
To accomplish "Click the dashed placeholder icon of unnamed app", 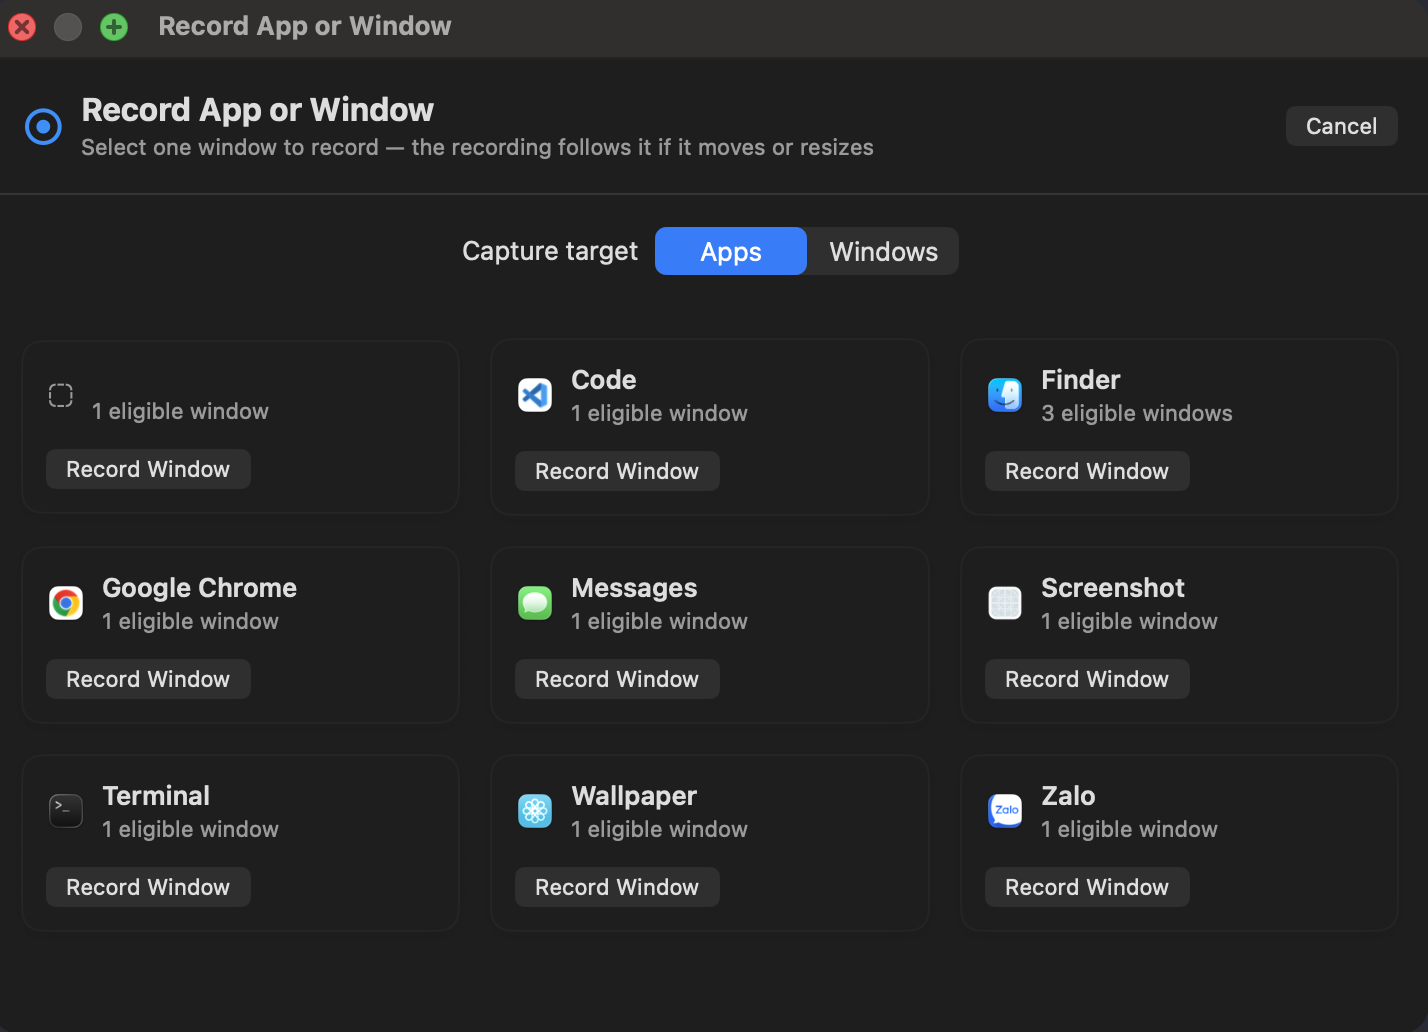I will [61, 396].
